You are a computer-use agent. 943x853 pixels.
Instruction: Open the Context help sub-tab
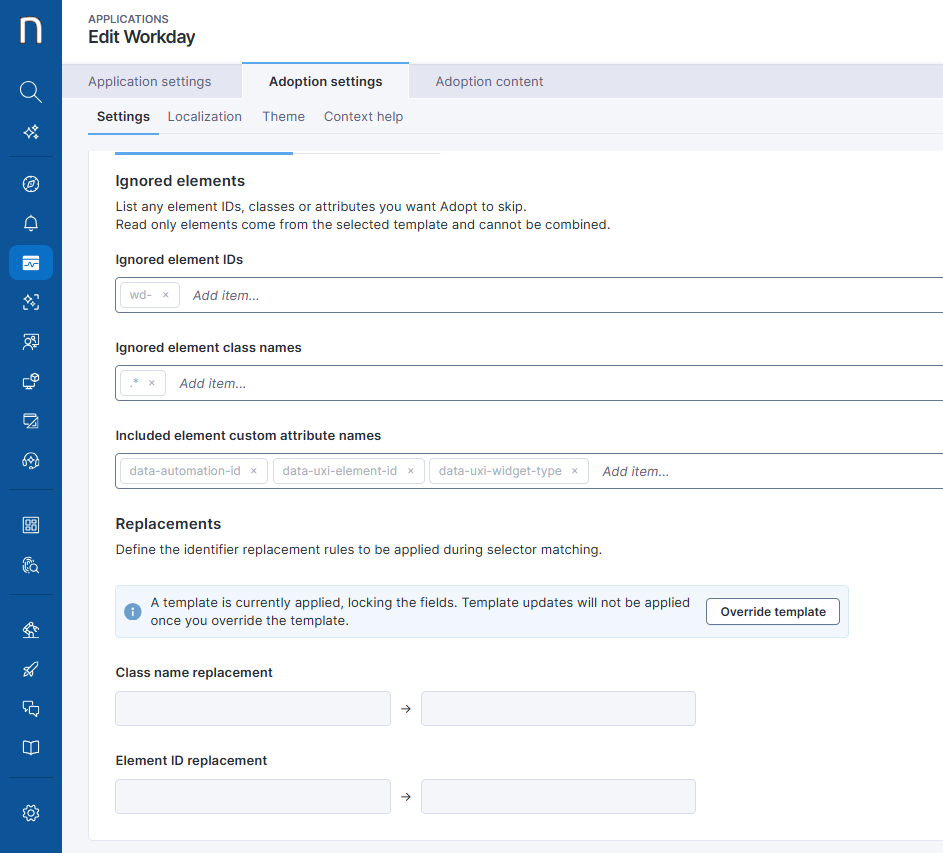[x=363, y=117]
